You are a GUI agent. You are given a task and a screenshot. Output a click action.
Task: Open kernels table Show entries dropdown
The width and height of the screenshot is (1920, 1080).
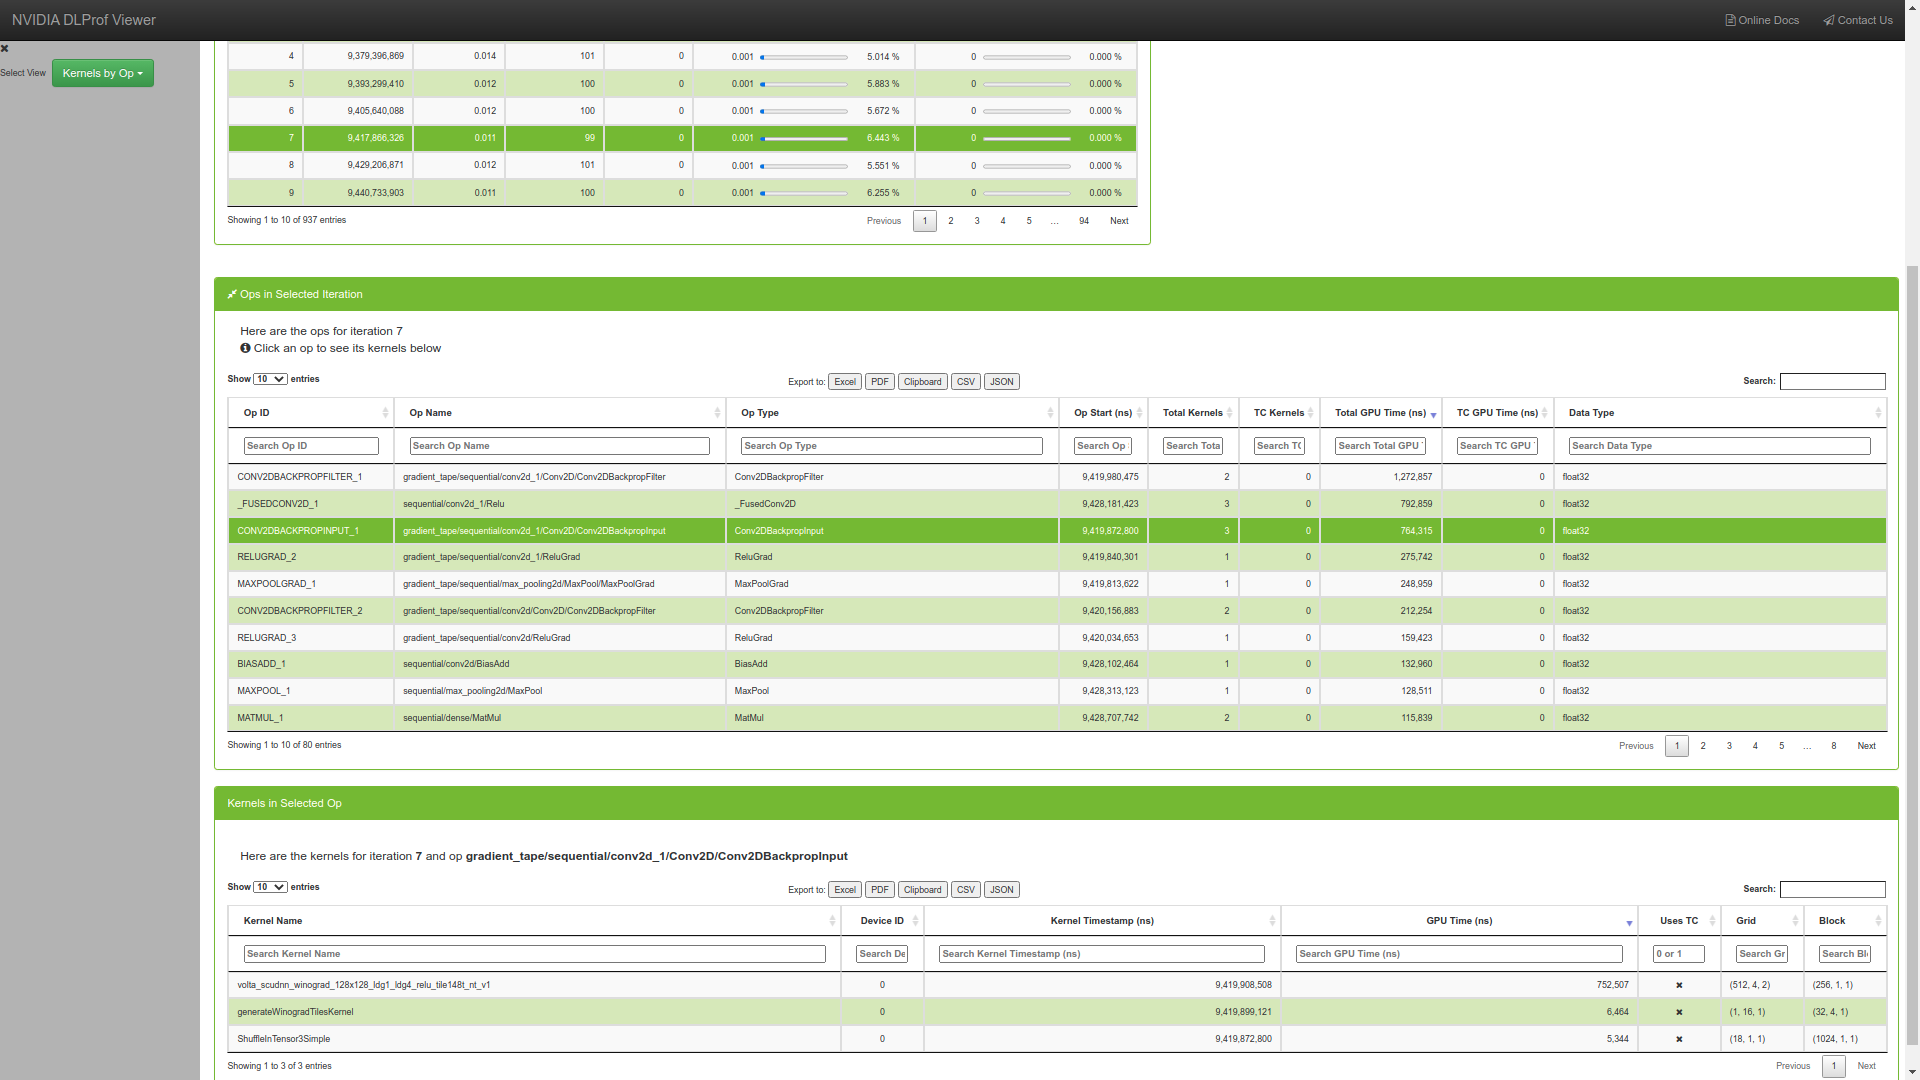pyautogui.click(x=270, y=887)
